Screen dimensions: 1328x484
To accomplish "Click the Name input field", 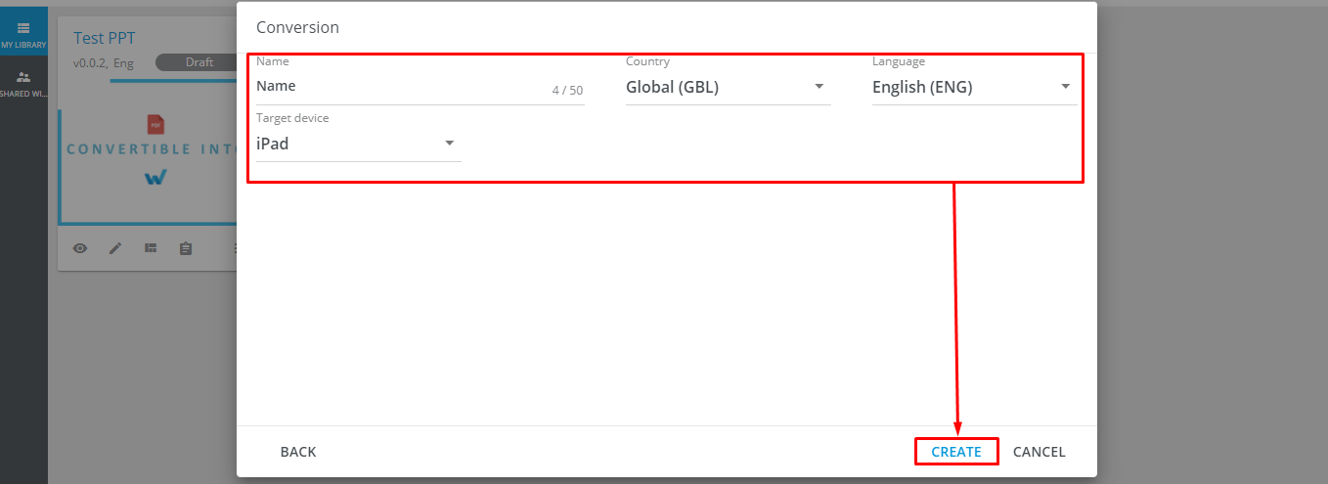I will tap(400, 87).
